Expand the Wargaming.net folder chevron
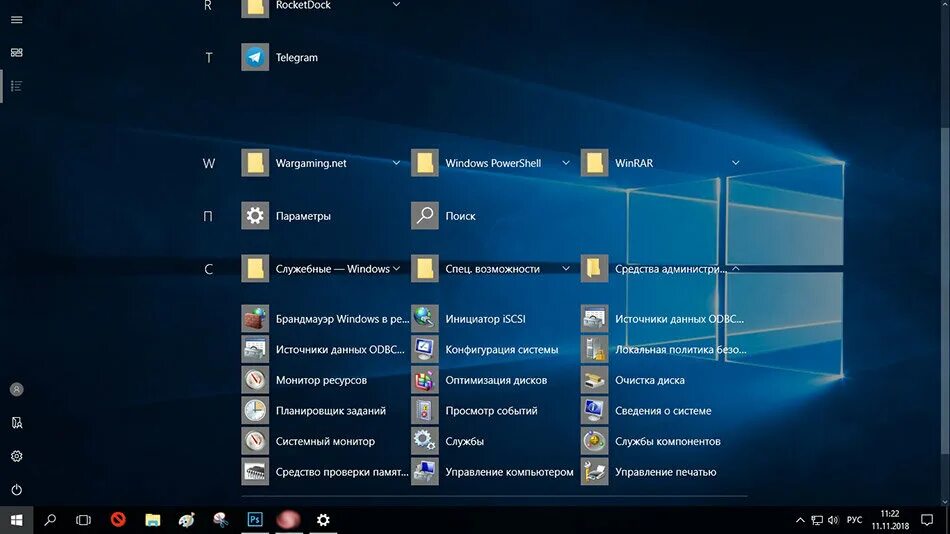The image size is (950, 534). [396, 162]
